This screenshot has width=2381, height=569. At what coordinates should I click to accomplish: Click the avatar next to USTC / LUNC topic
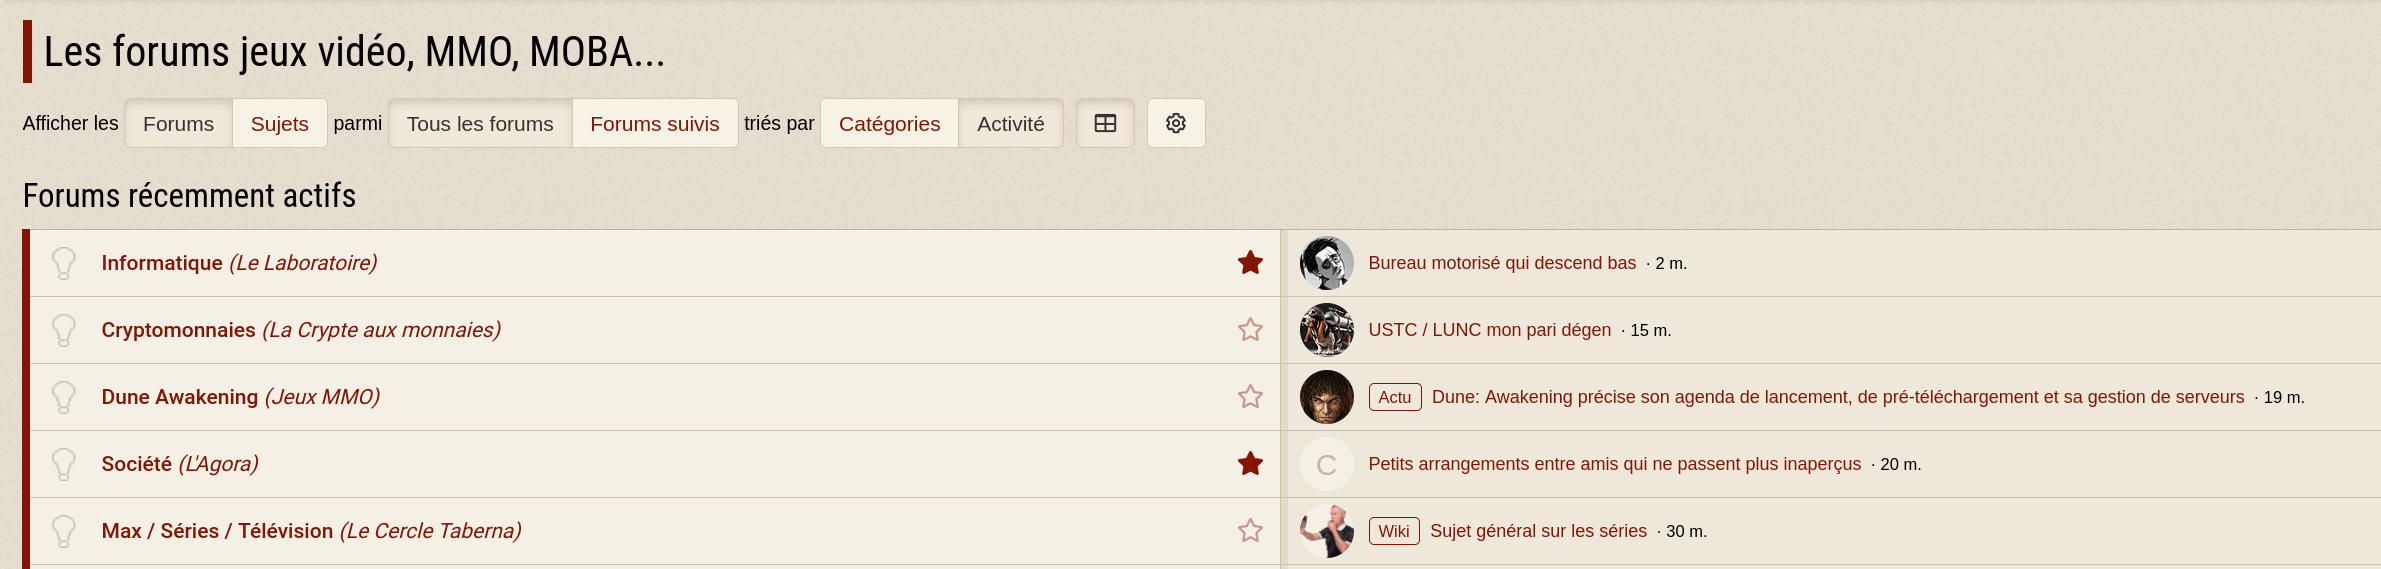[1326, 330]
